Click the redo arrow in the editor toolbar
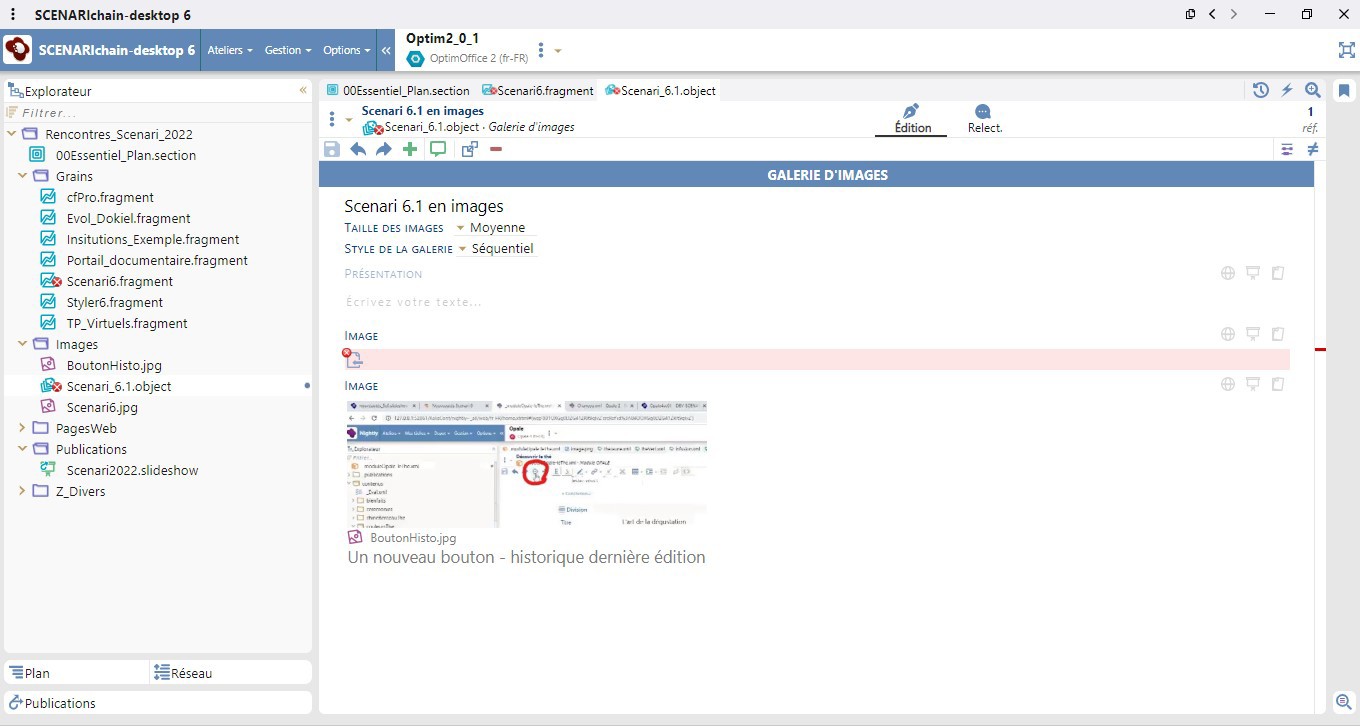 (x=384, y=149)
